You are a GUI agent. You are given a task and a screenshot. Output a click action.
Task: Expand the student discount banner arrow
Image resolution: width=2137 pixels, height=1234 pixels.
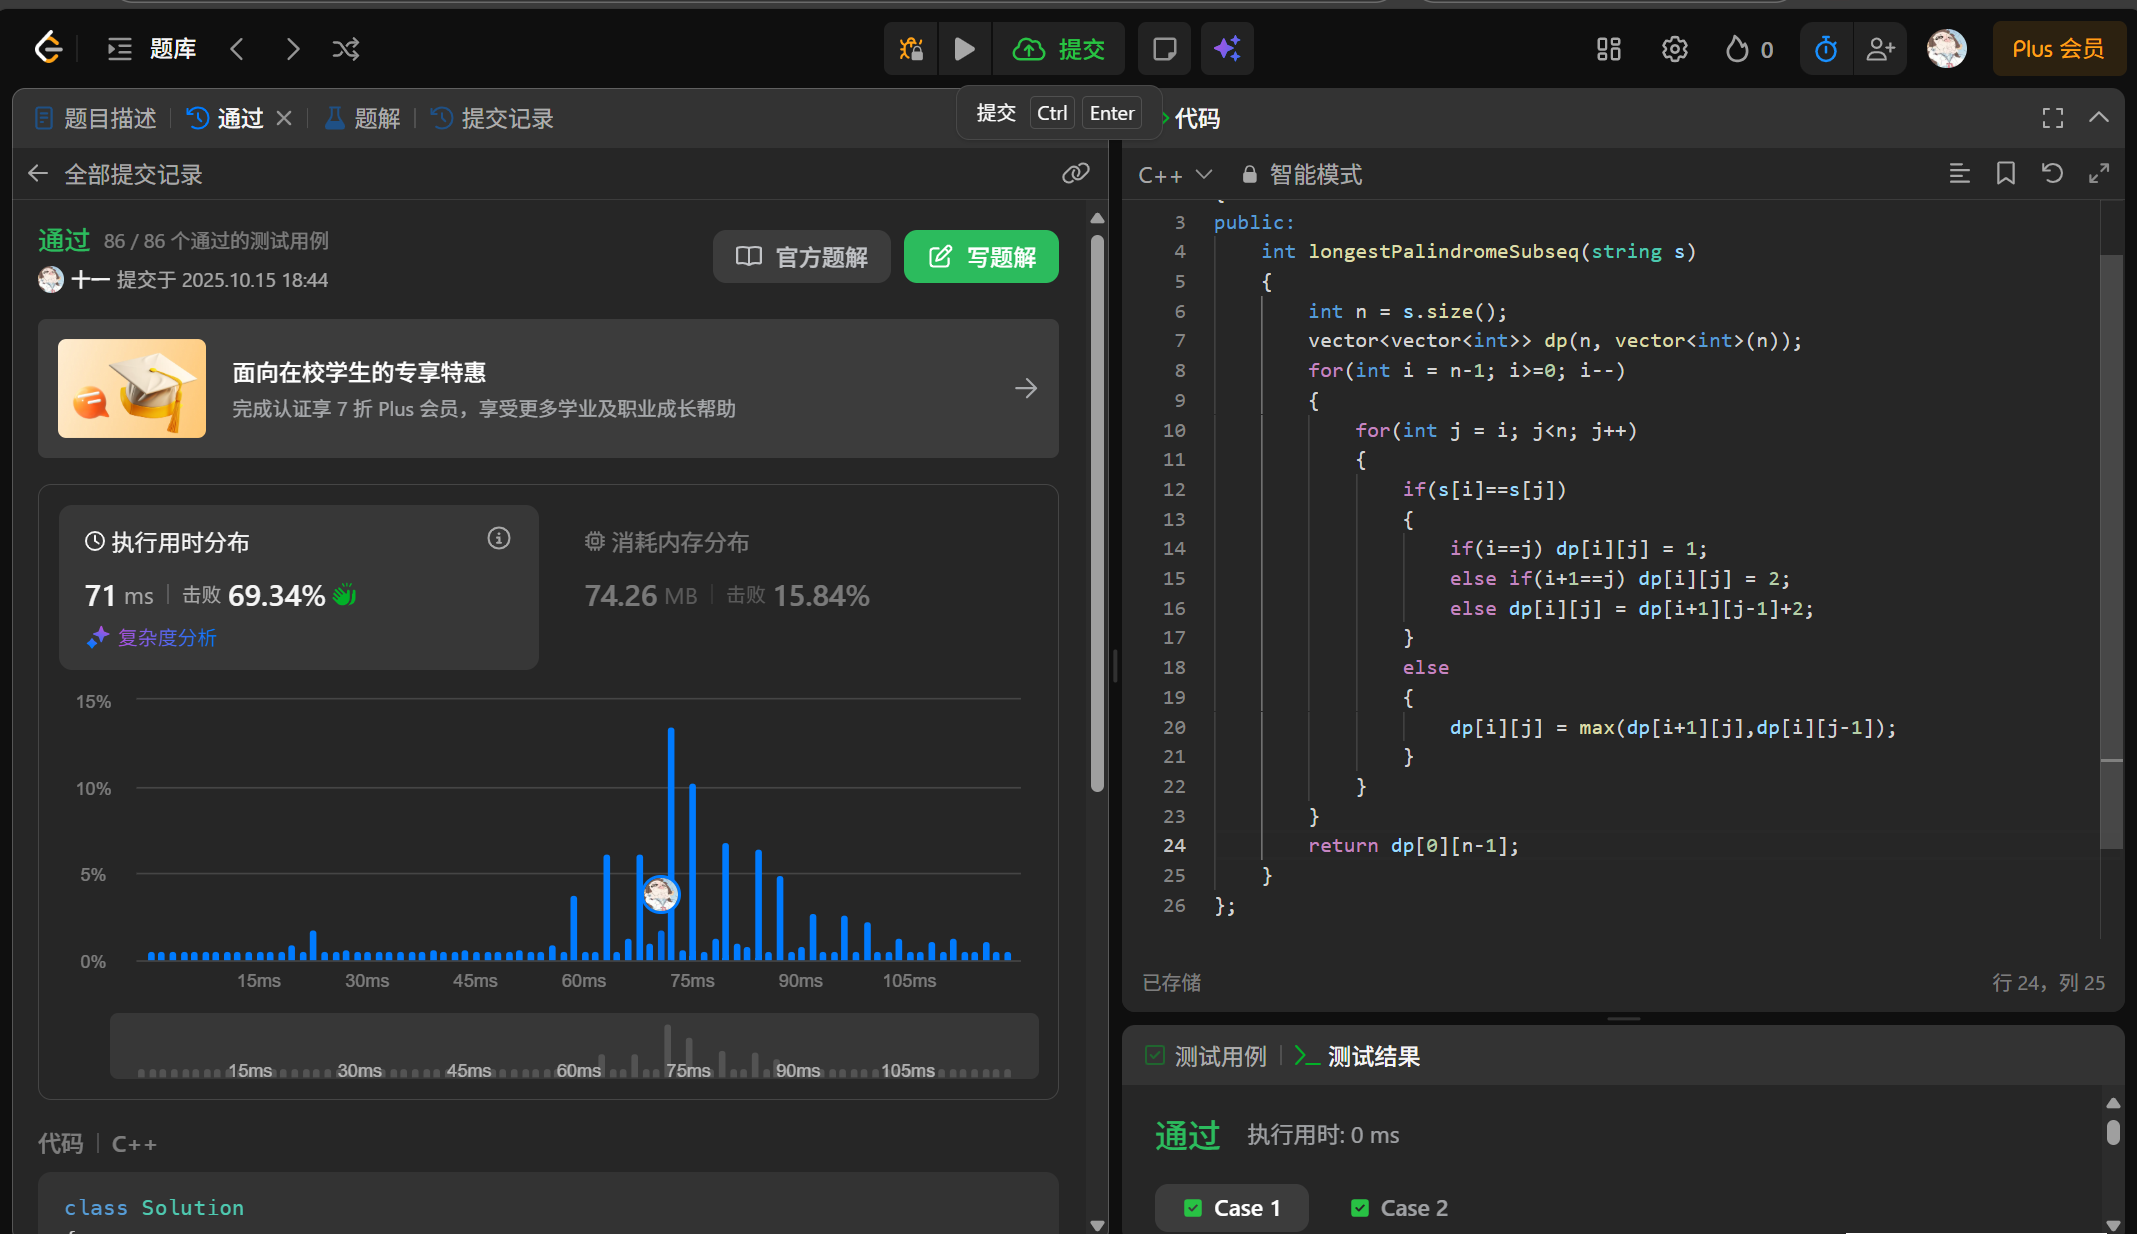pyautogui.click(x=1025, y=388)
